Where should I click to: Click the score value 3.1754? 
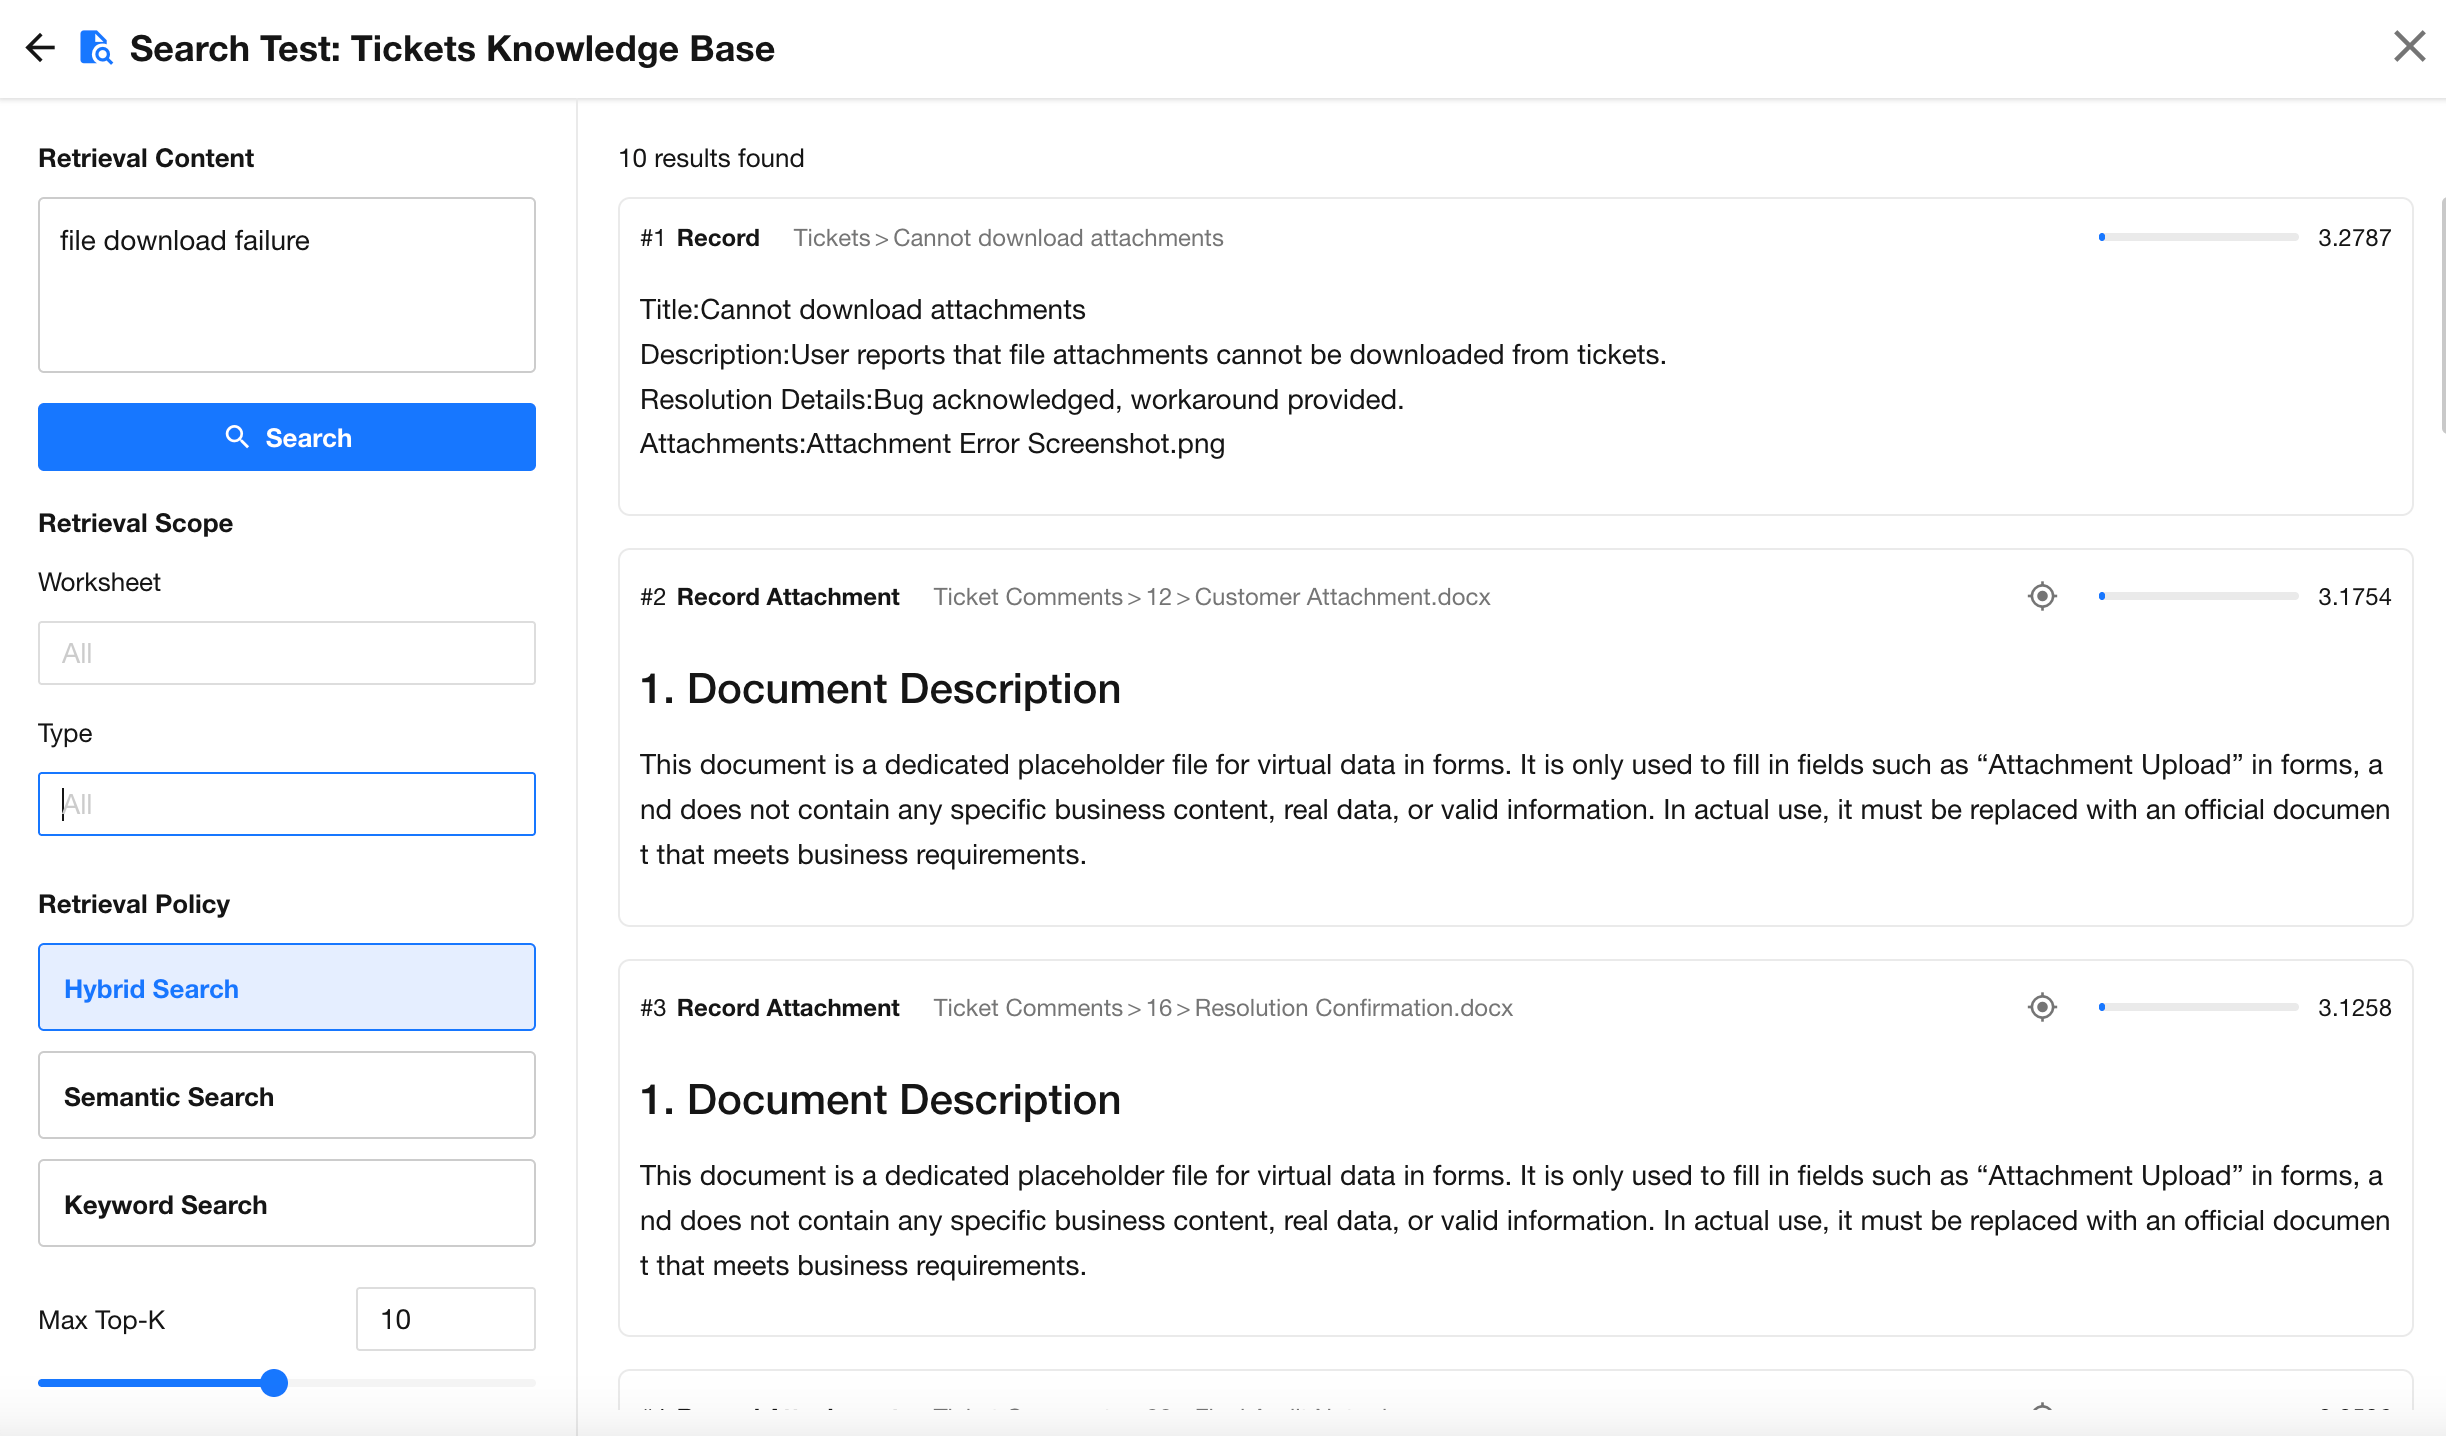(x=2354, y=597)
